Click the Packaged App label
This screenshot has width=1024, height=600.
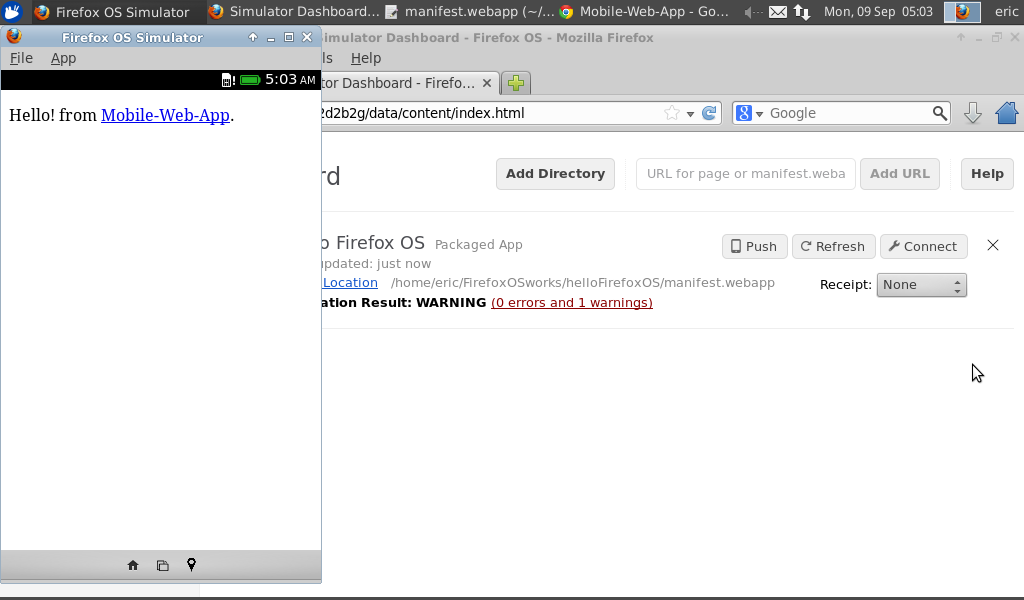click(479, 245)
